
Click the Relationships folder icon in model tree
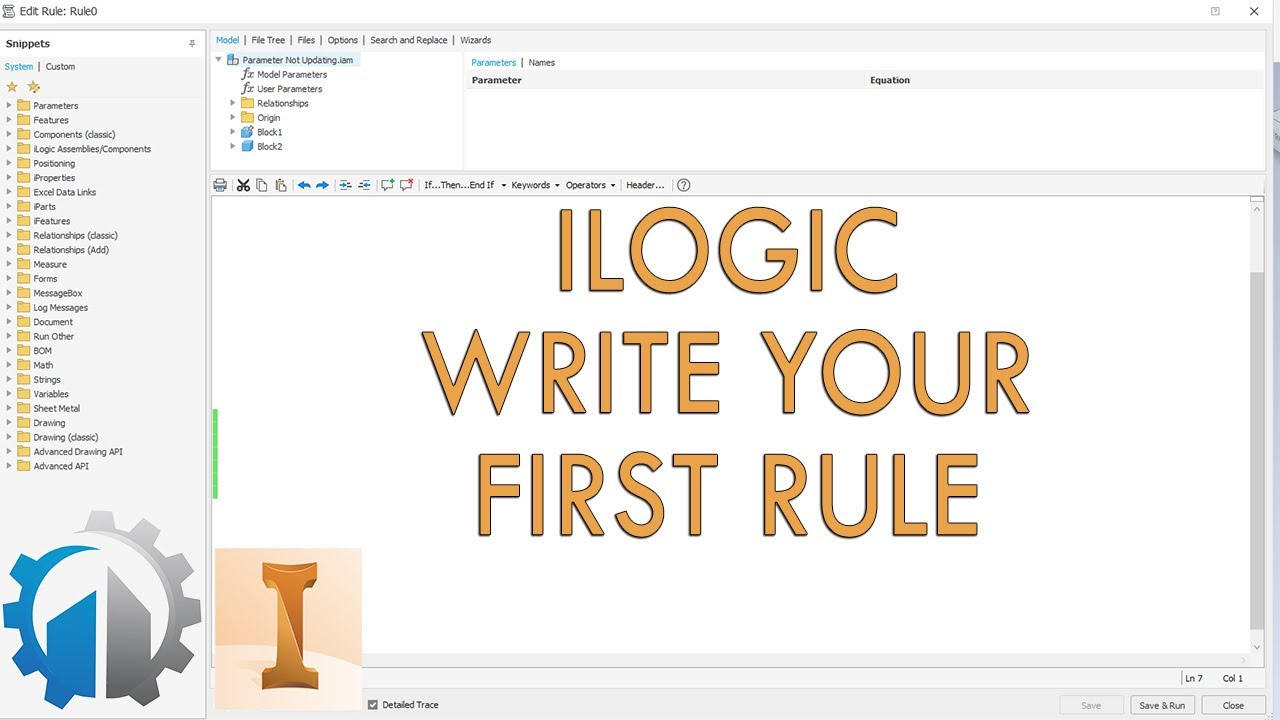tap(247, 103)
